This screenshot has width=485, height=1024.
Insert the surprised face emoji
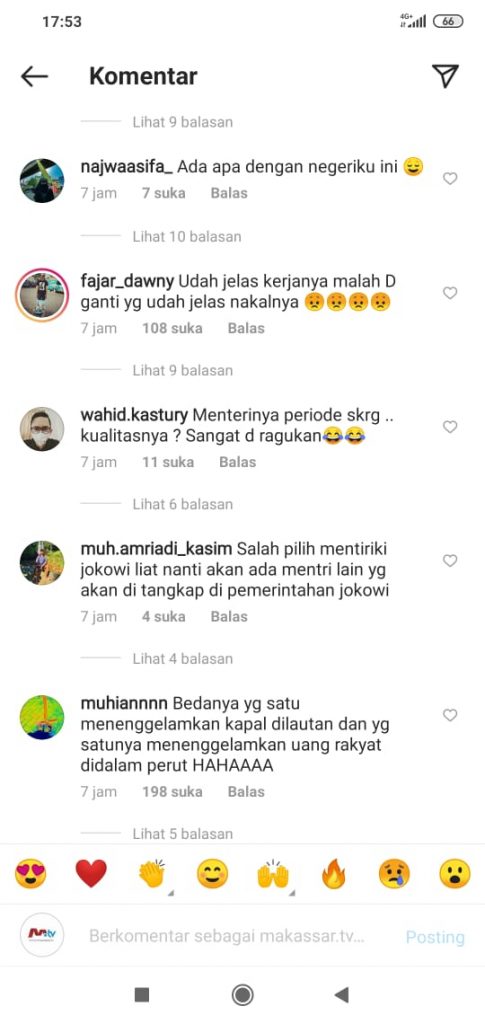click(454, 873)
